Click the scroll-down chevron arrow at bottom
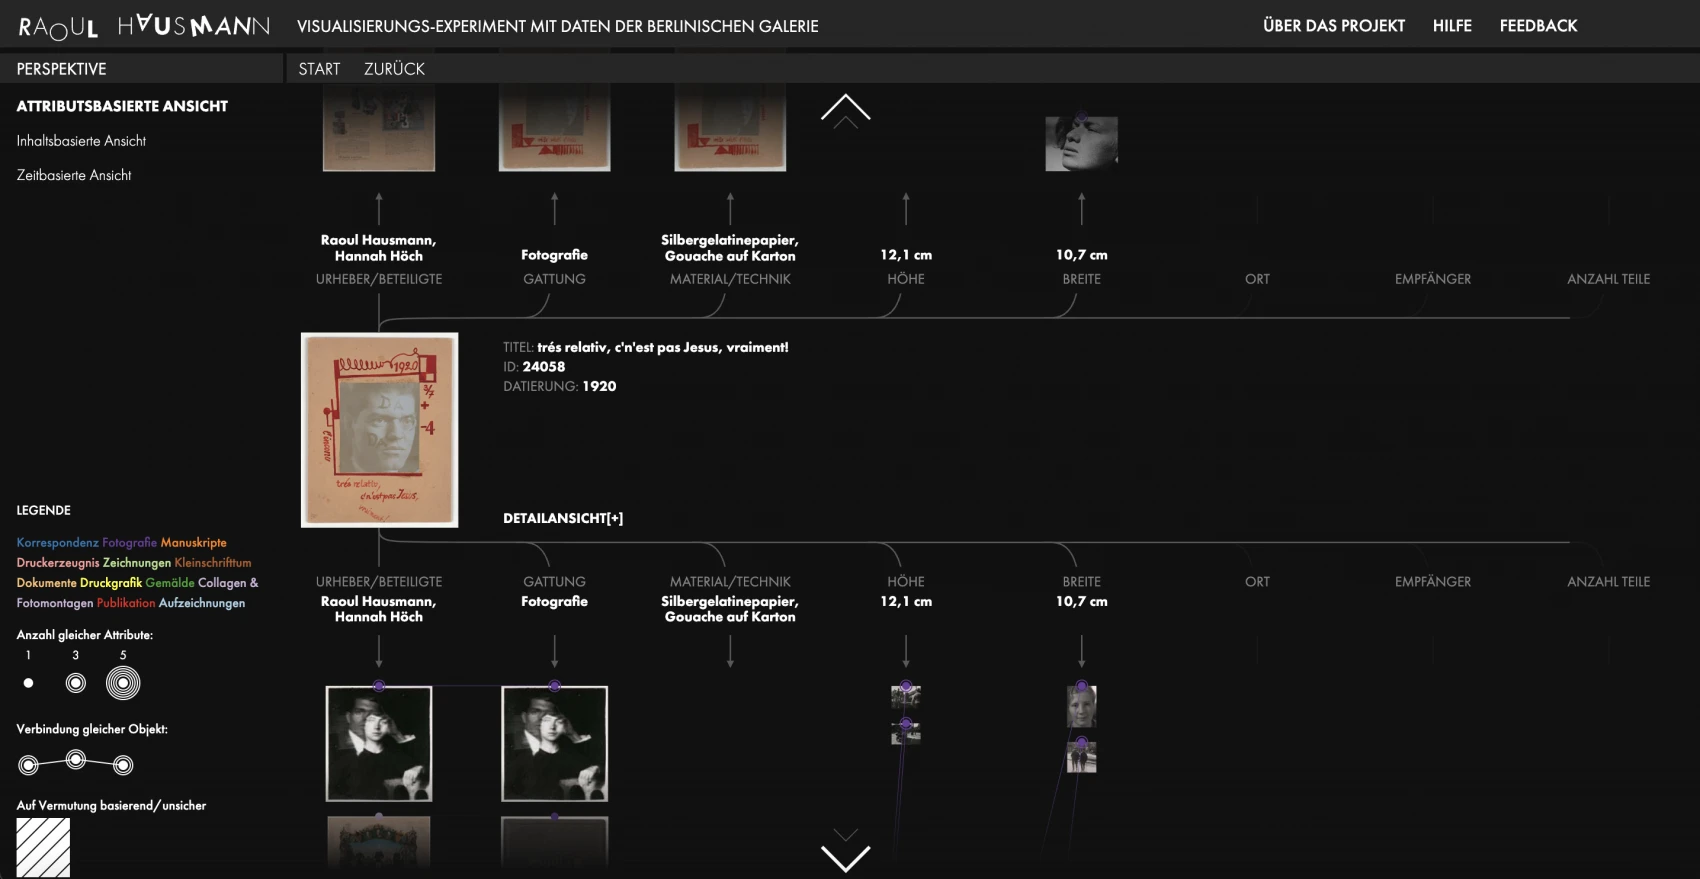Image resolution: width=1700 pixels, height=879 pixels. coord(845,857)
